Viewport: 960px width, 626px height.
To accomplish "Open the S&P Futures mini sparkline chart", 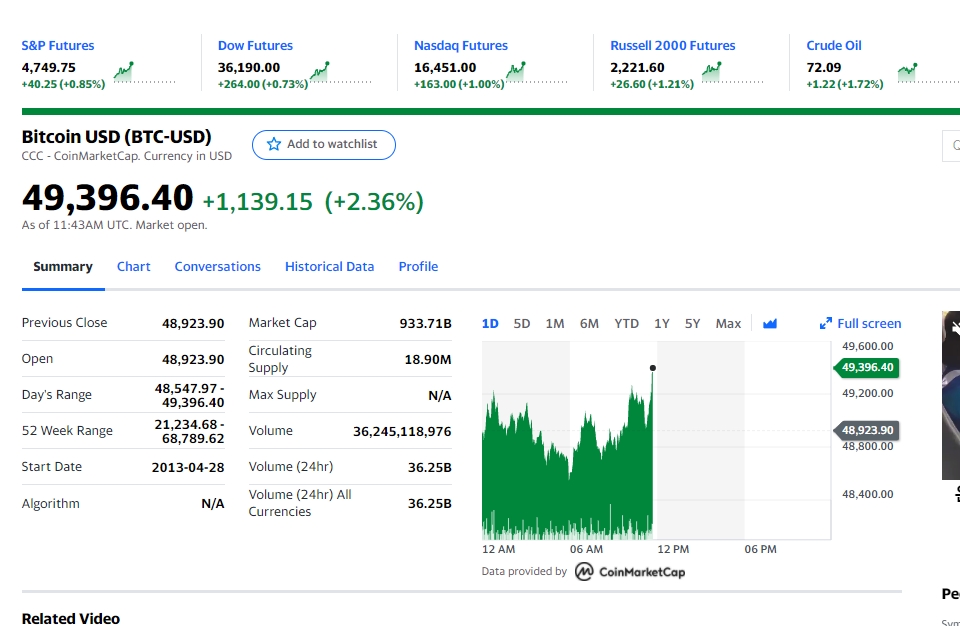I will tap(144, 72).
